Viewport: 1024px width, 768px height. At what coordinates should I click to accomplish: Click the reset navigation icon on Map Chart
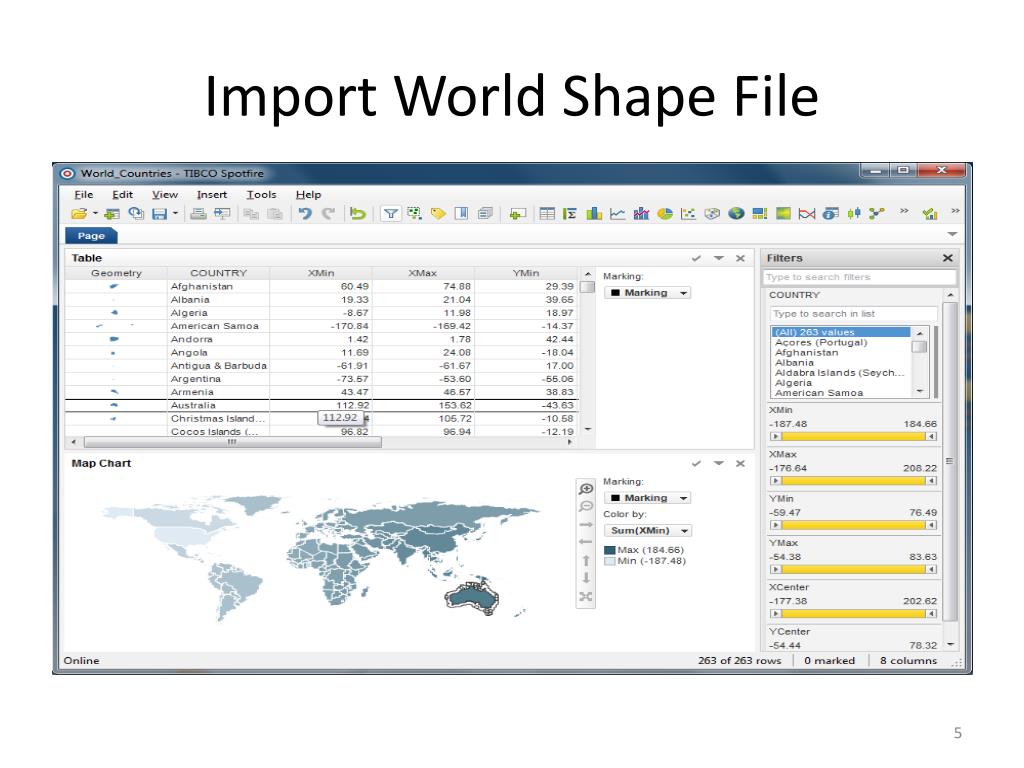(x=586, y=596)
